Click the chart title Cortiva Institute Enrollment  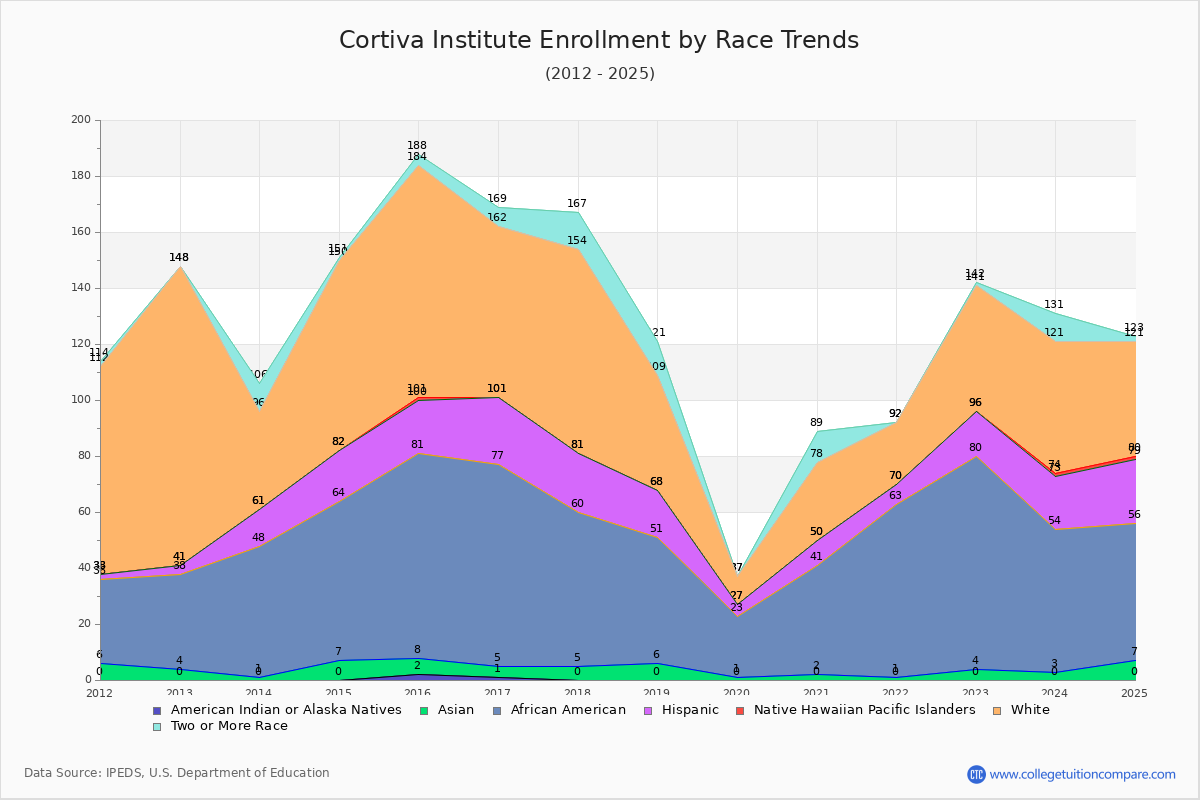[x=599, y=40]
